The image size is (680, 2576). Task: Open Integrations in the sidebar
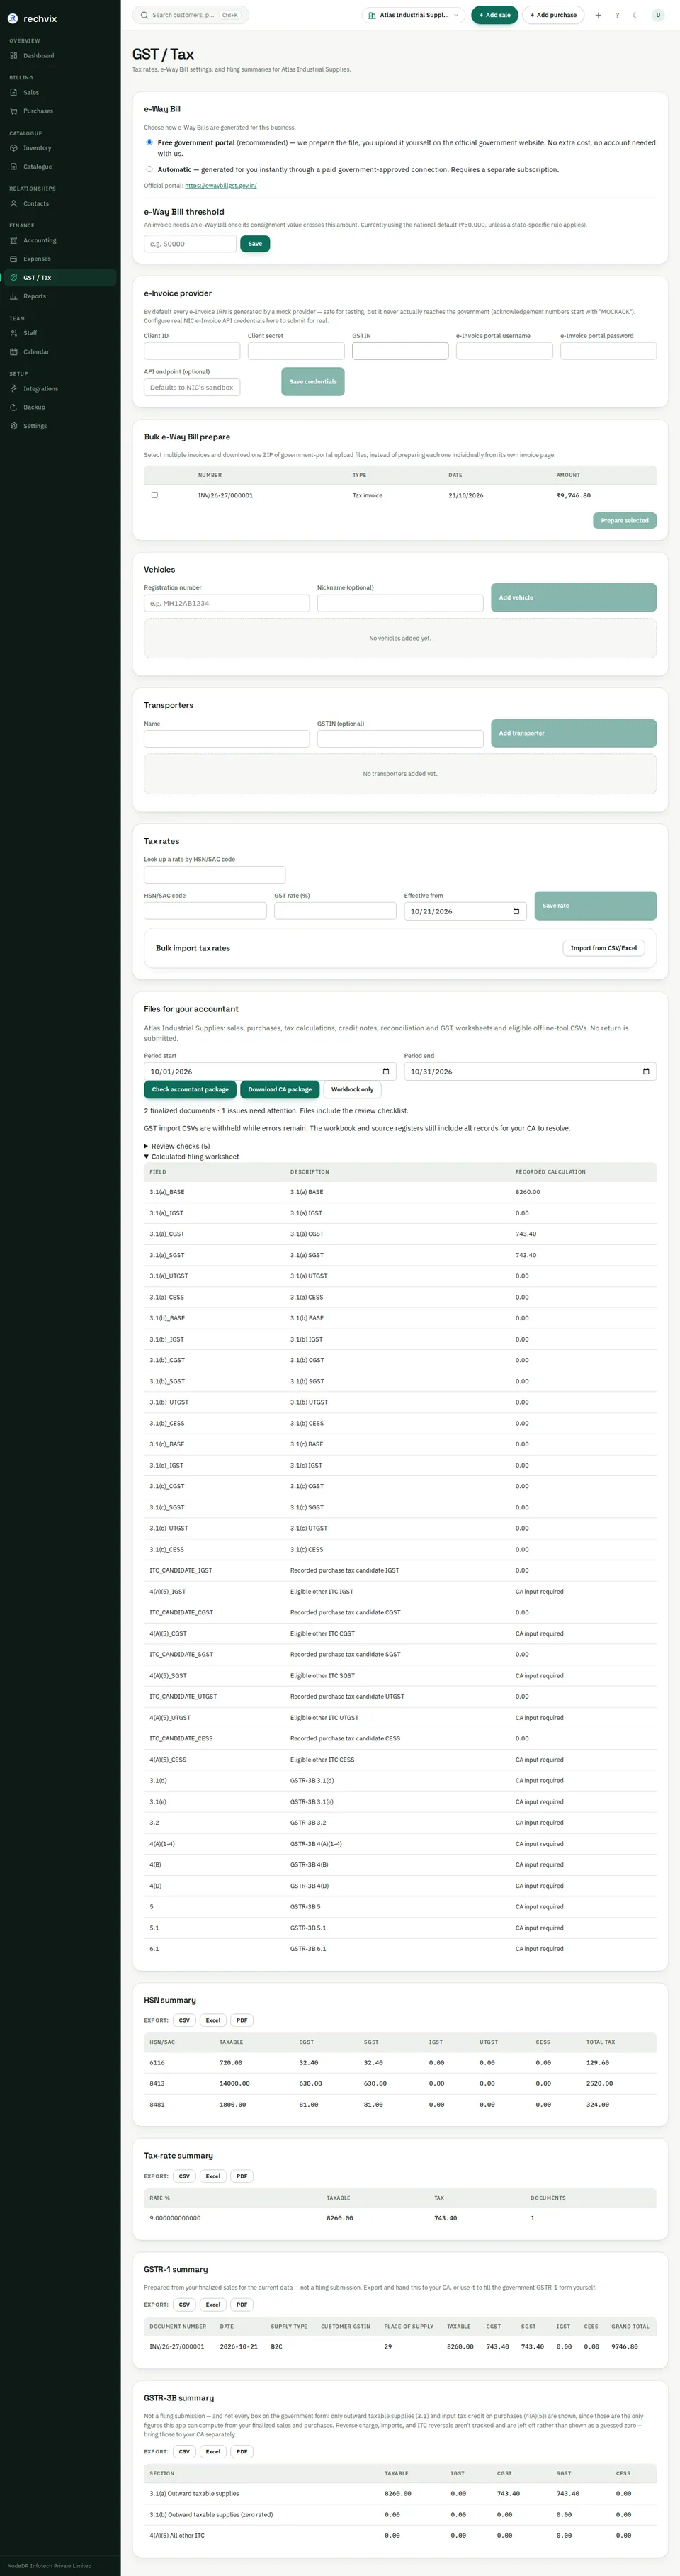(59, 389)
